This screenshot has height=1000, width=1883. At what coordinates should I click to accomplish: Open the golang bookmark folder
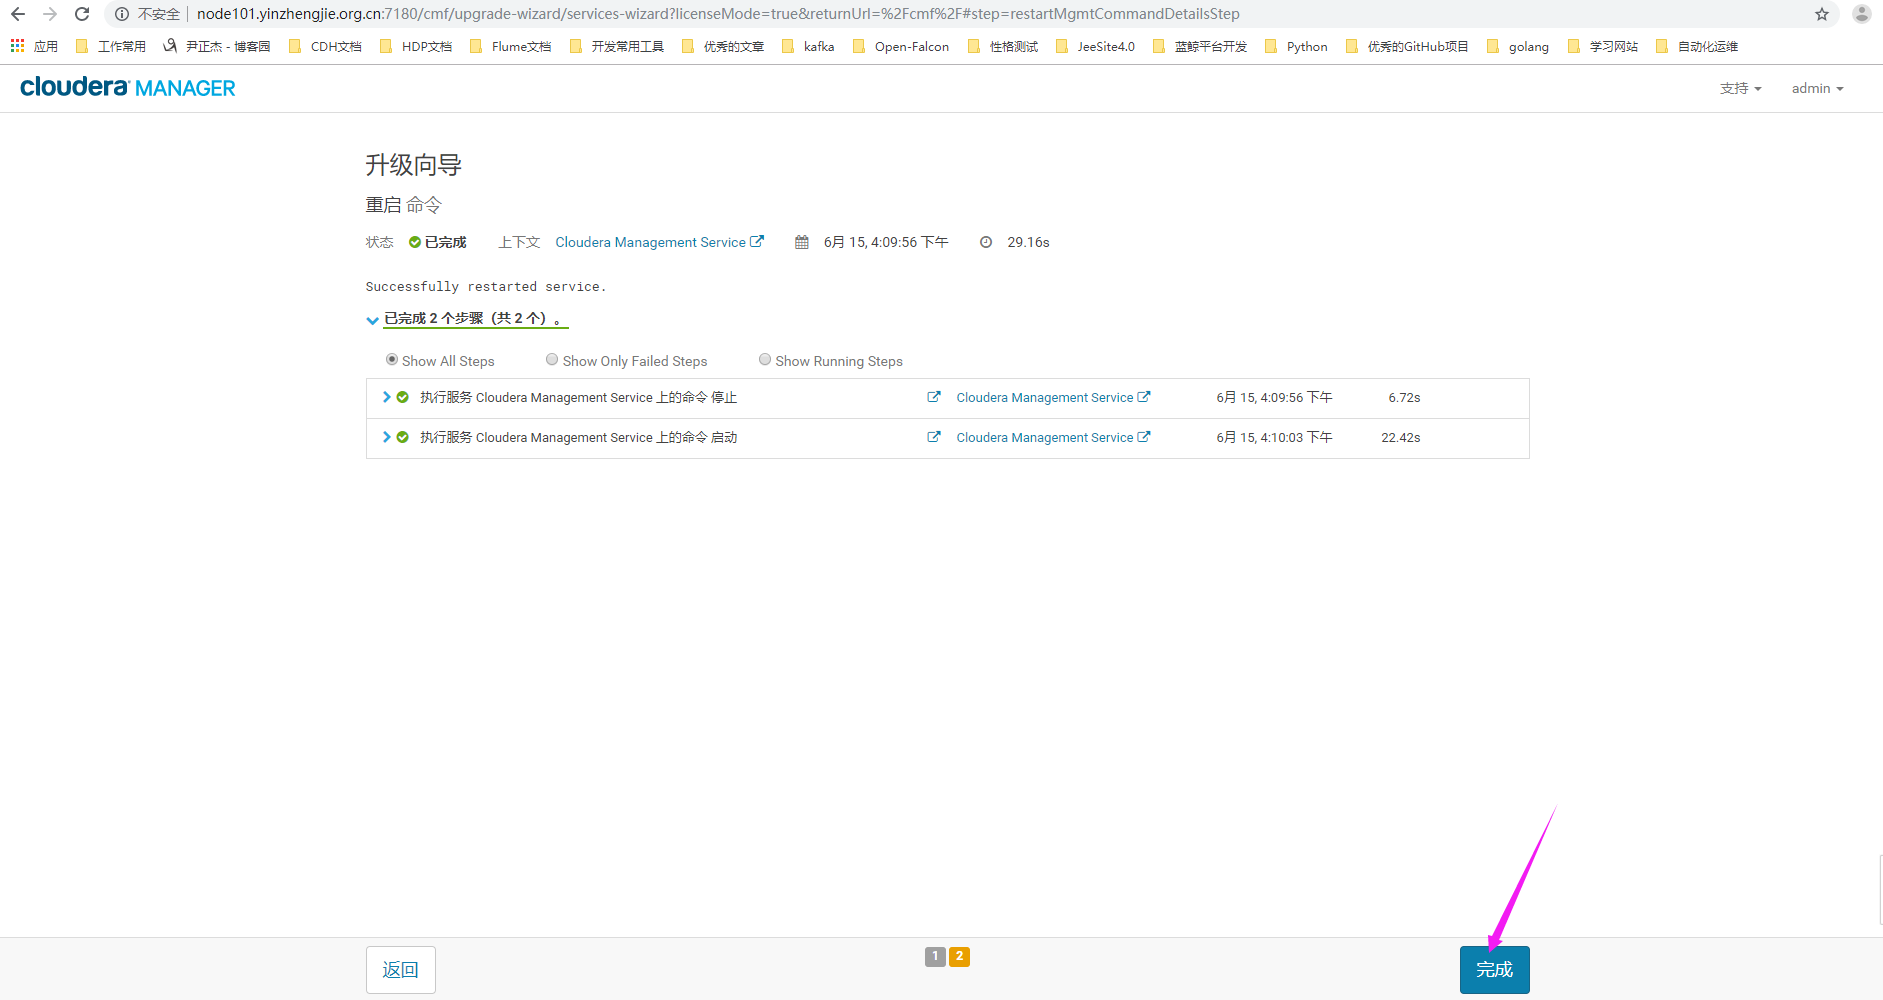(x=1518, y=46)
